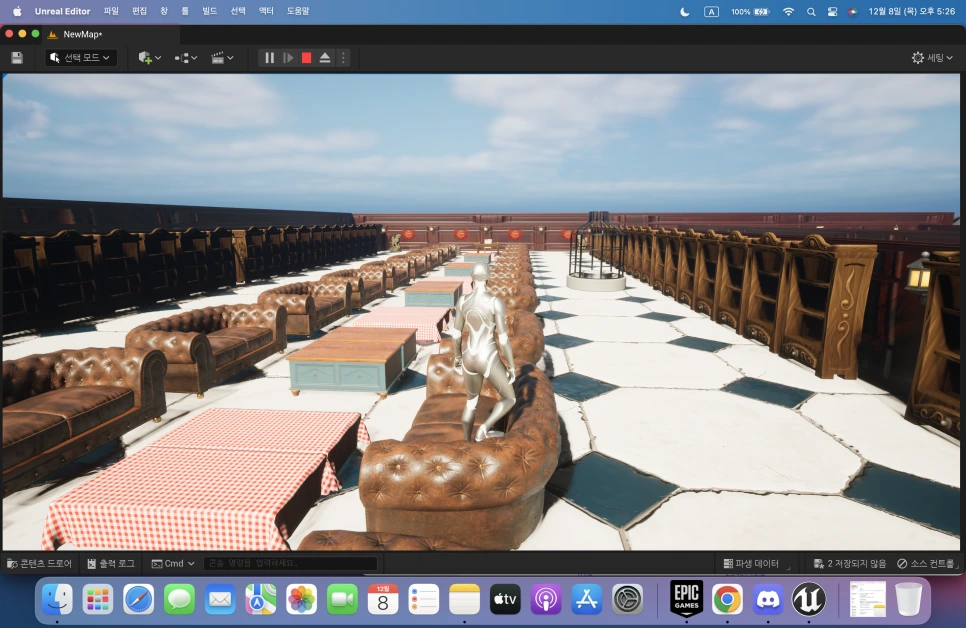Open the 소스 컨트롤 source control menu
This screenshot has width=966, height=628.
coord(926,563)
